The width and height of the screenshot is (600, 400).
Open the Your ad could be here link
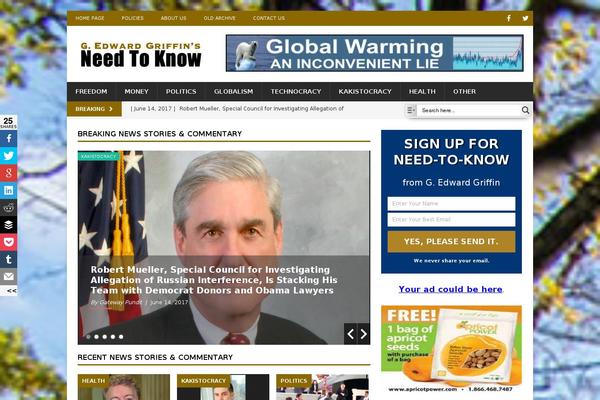450,289
